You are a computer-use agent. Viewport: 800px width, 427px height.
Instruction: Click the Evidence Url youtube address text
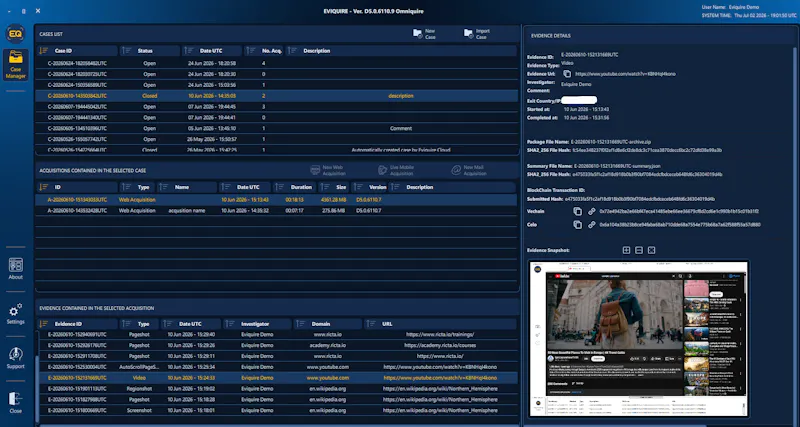pyautogui.click(x=625, y=74)
